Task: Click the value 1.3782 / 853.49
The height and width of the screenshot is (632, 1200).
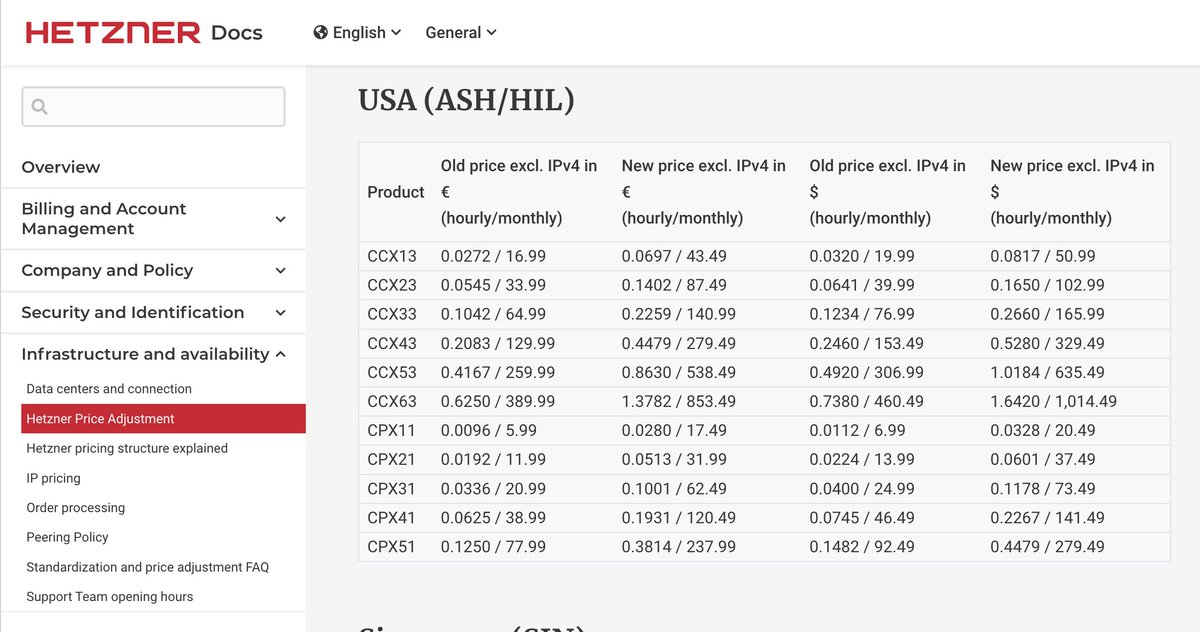Action: tap(679, 401)
